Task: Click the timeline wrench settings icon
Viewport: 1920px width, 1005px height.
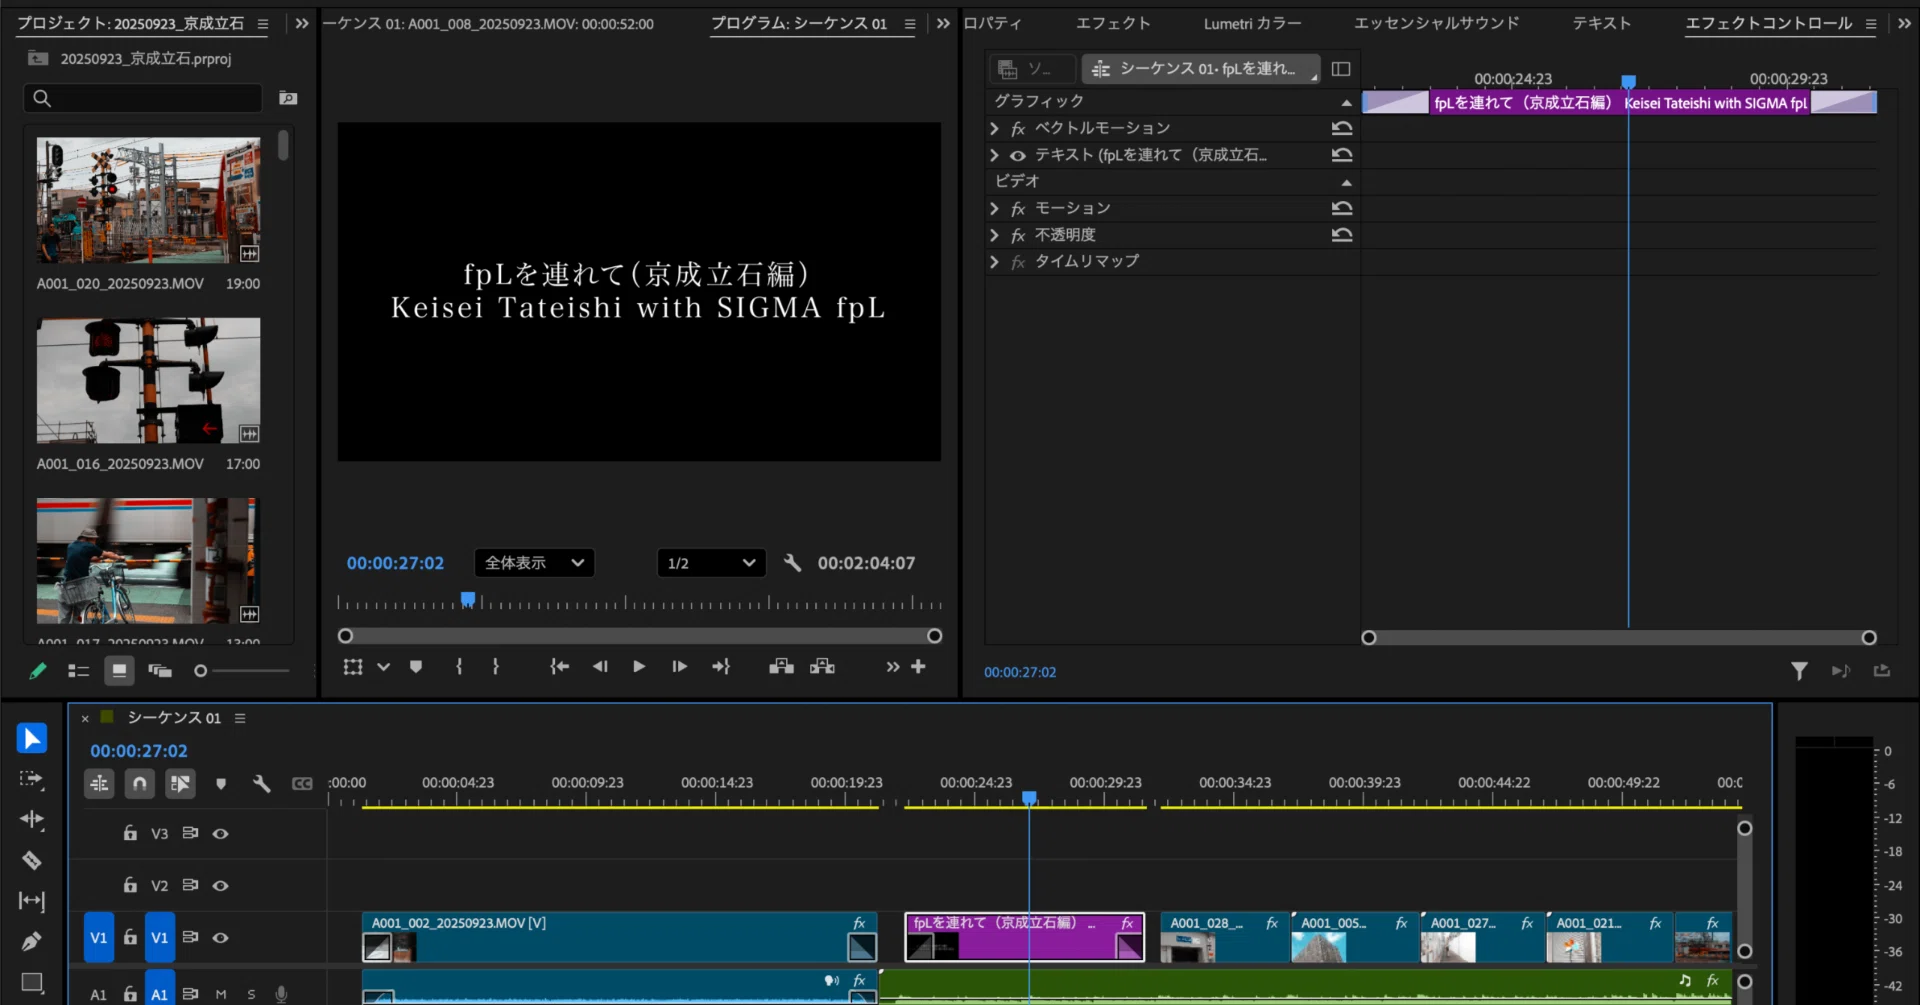Action: (262, 784)
